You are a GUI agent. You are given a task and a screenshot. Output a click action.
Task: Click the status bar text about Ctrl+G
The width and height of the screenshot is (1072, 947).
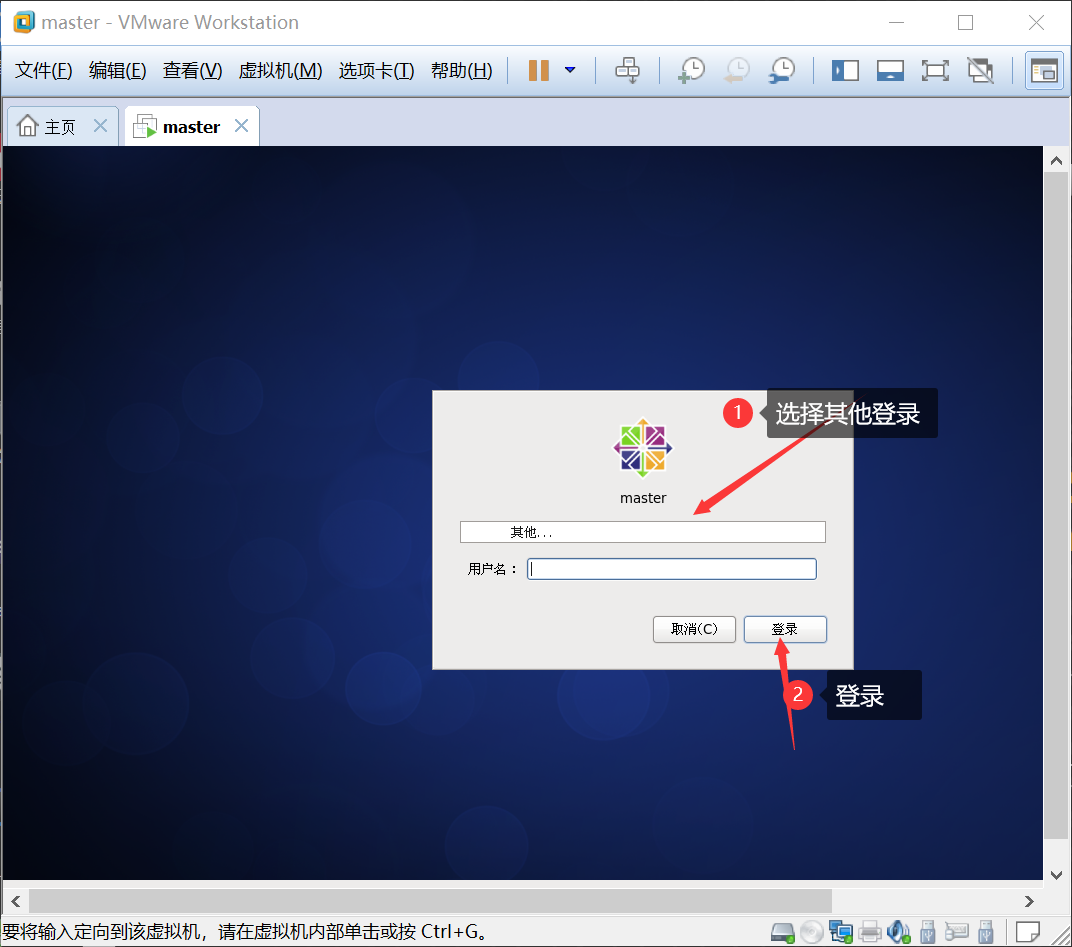(x=246, y=932)
